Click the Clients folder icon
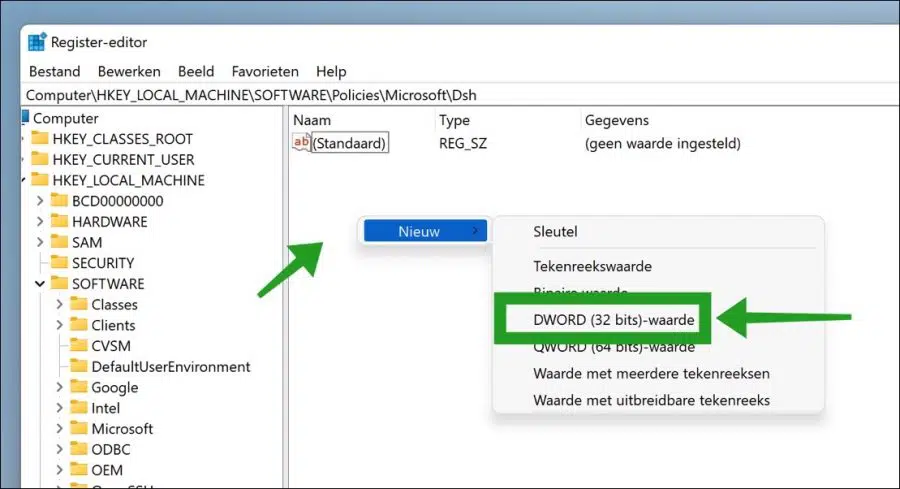The height and width of the screenshot is (489, 900). [x=79, y=324]
